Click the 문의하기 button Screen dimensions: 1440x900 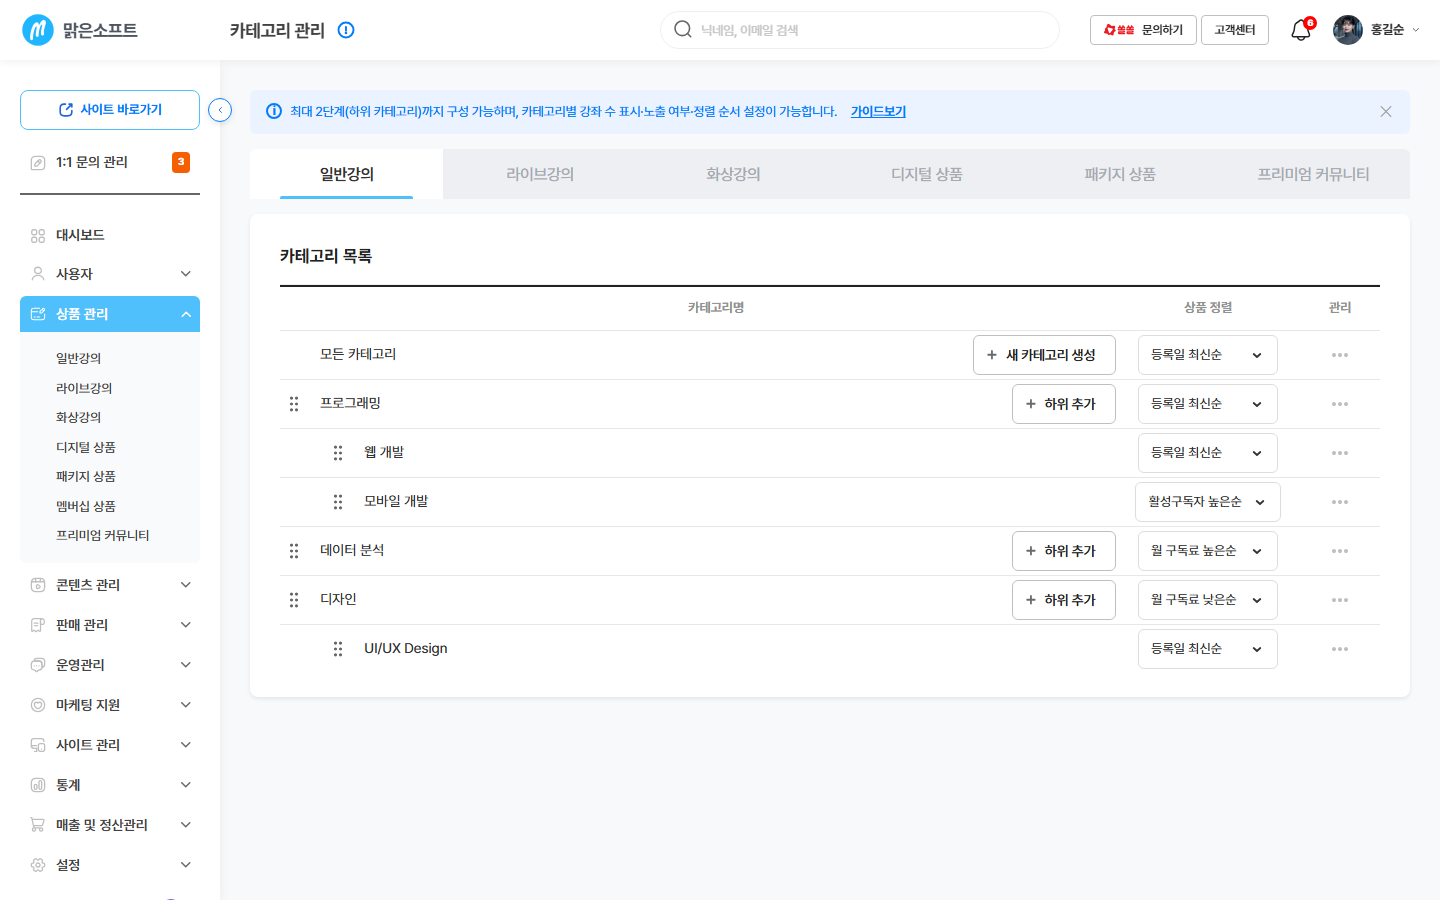[x=1143, y=30]
